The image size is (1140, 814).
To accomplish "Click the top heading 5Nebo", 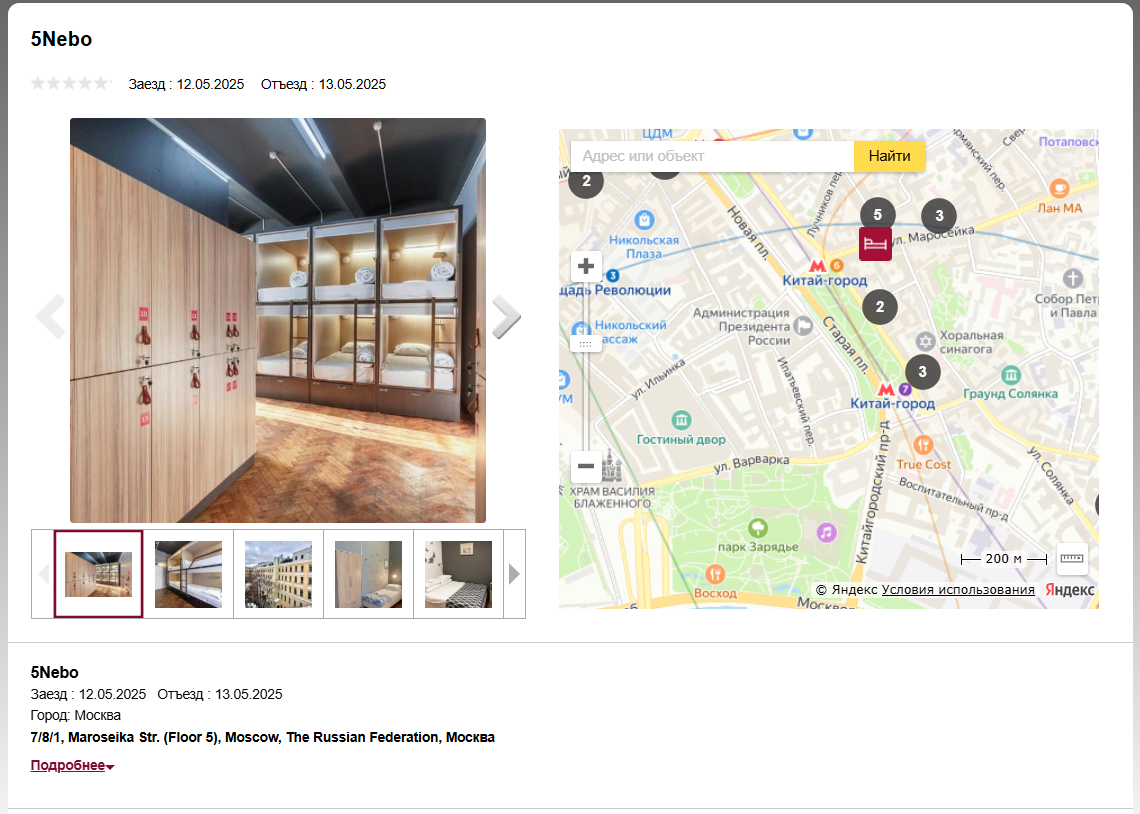I will (x=61, y=39).
